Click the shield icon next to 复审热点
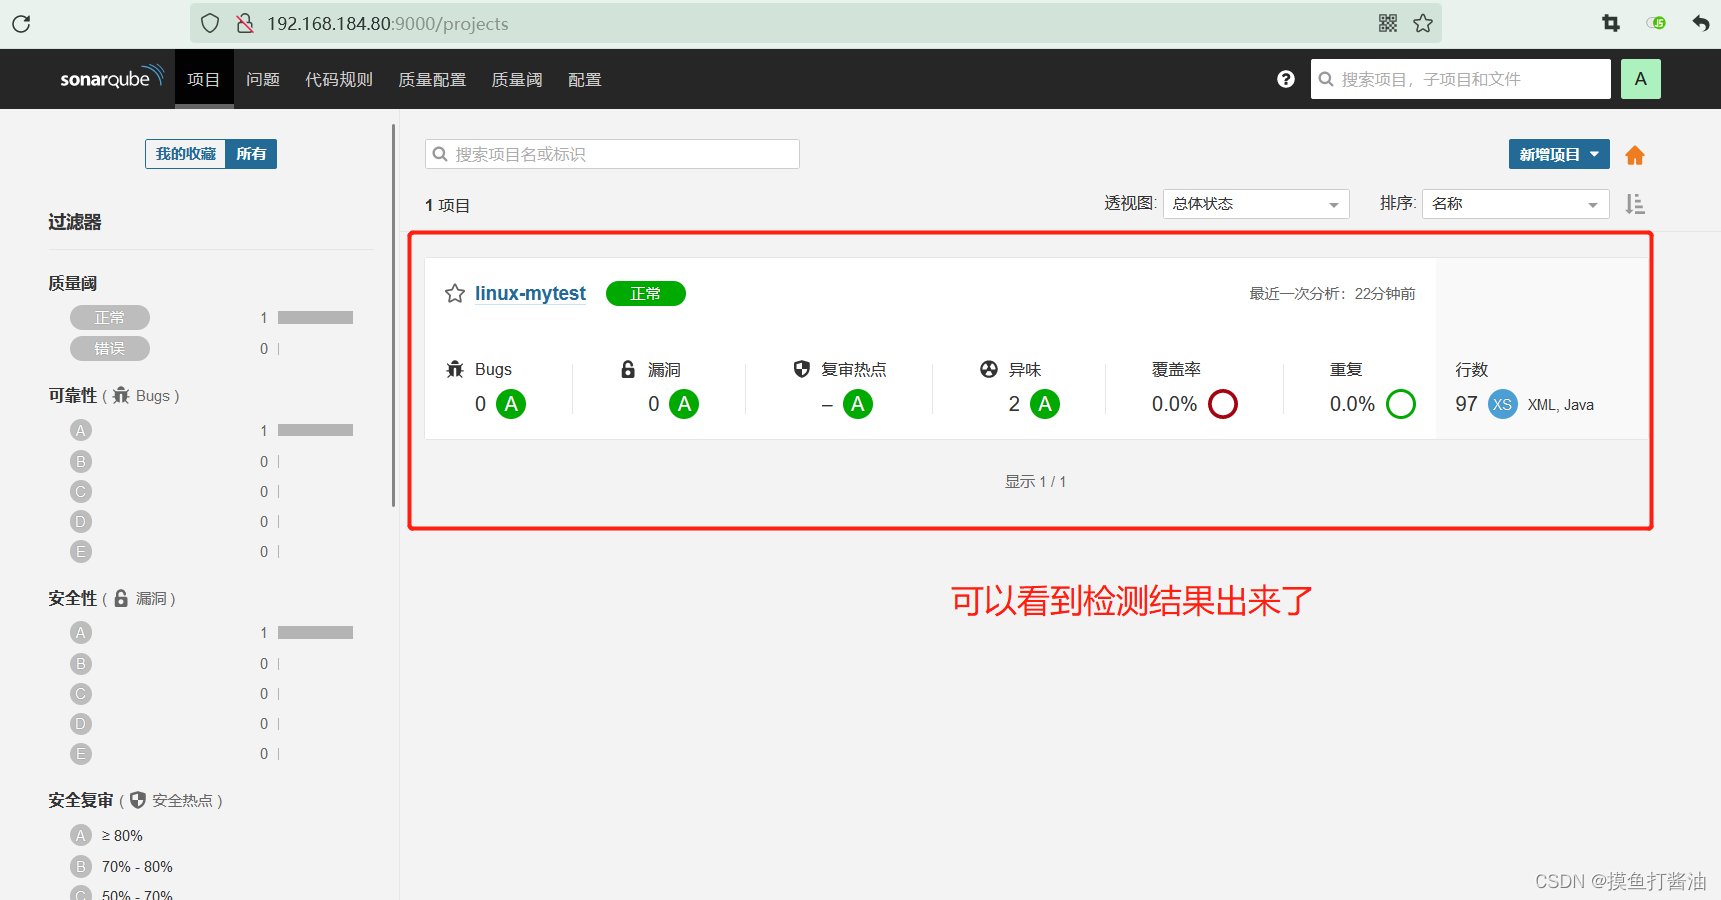 click(802, 369)
